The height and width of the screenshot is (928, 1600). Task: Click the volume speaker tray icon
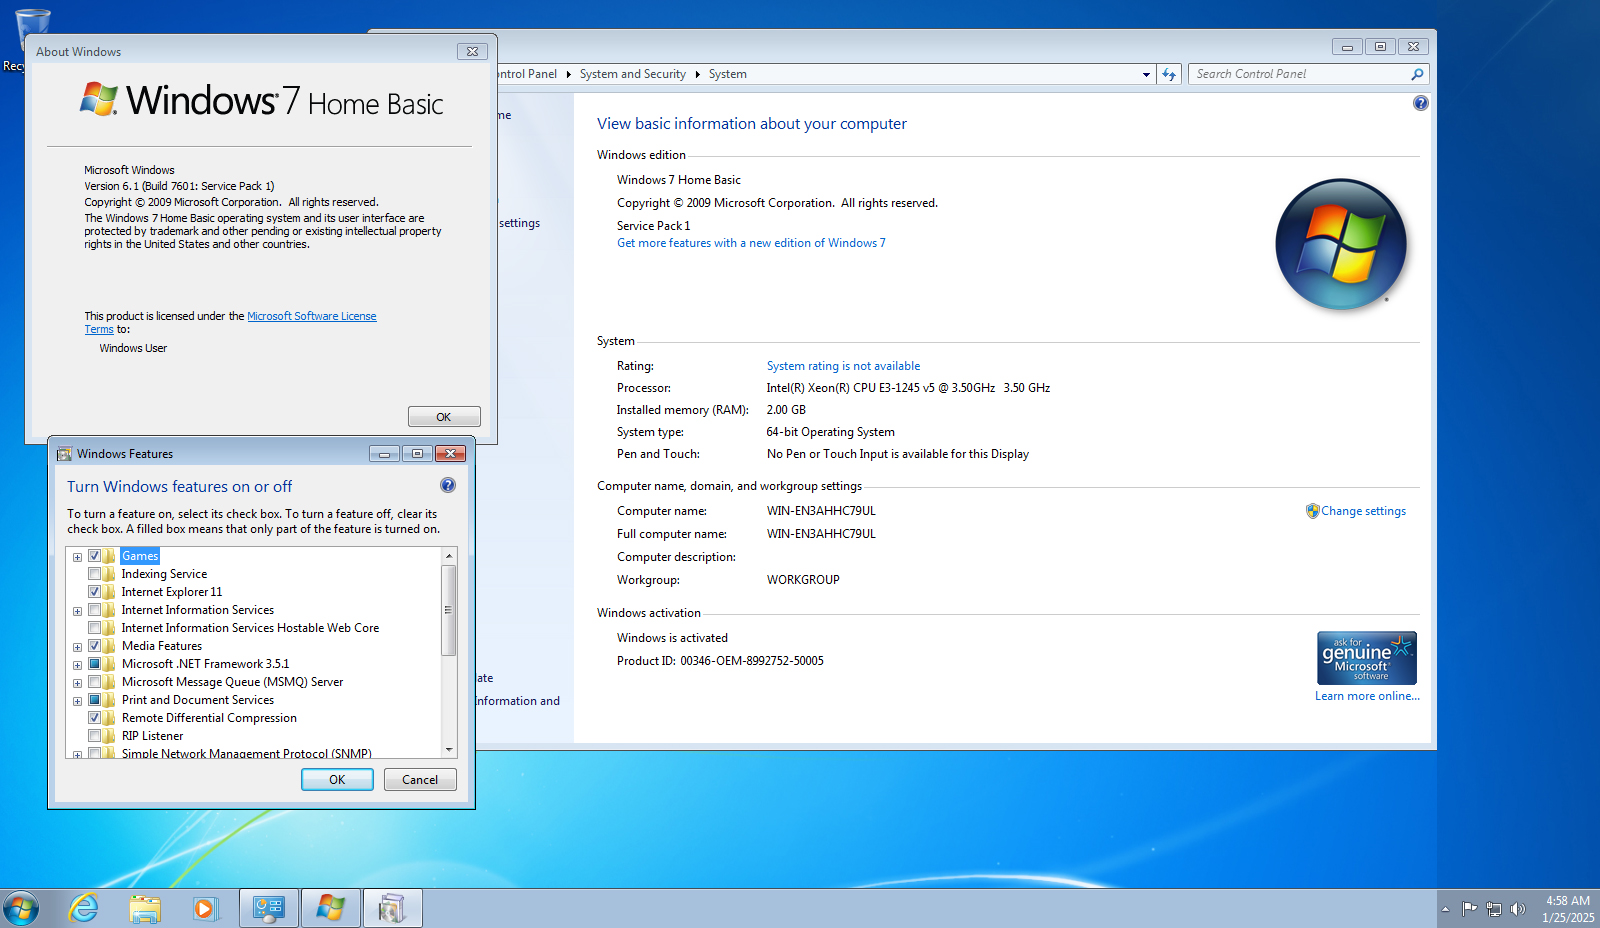[1518, 909]
